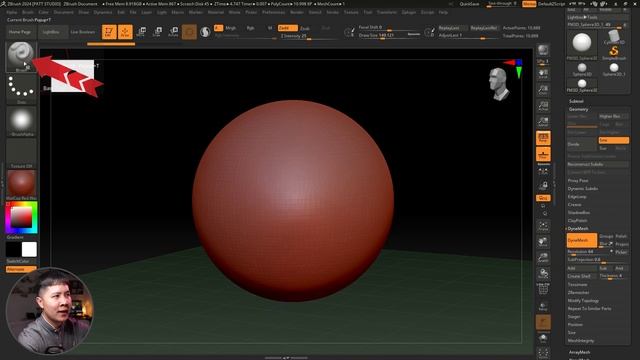Screen dimensions: 640x360
Task: Expand the EdgeLoop subsection
Action: tap(577, 196)
